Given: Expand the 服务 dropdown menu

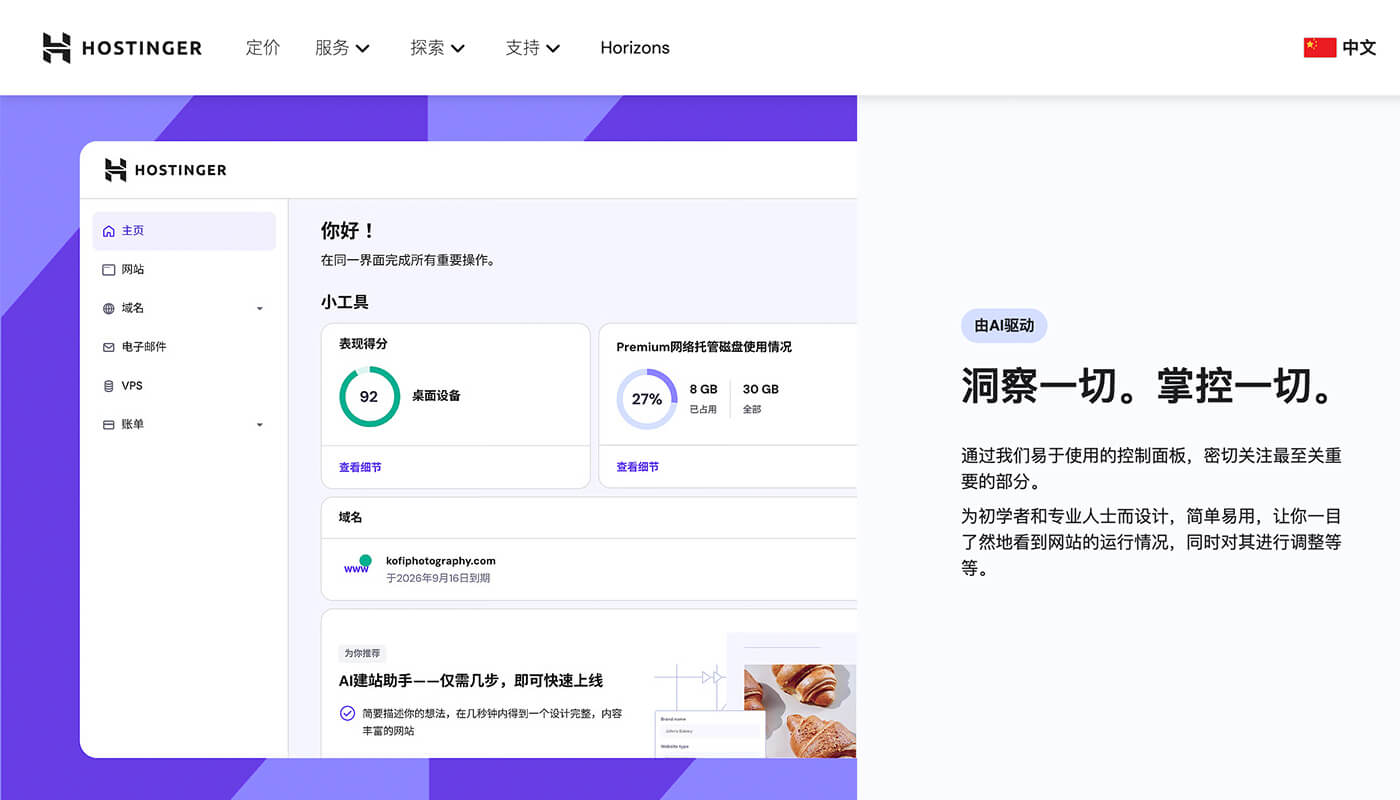Looking at the screenshot, I should tap(342, 47).
